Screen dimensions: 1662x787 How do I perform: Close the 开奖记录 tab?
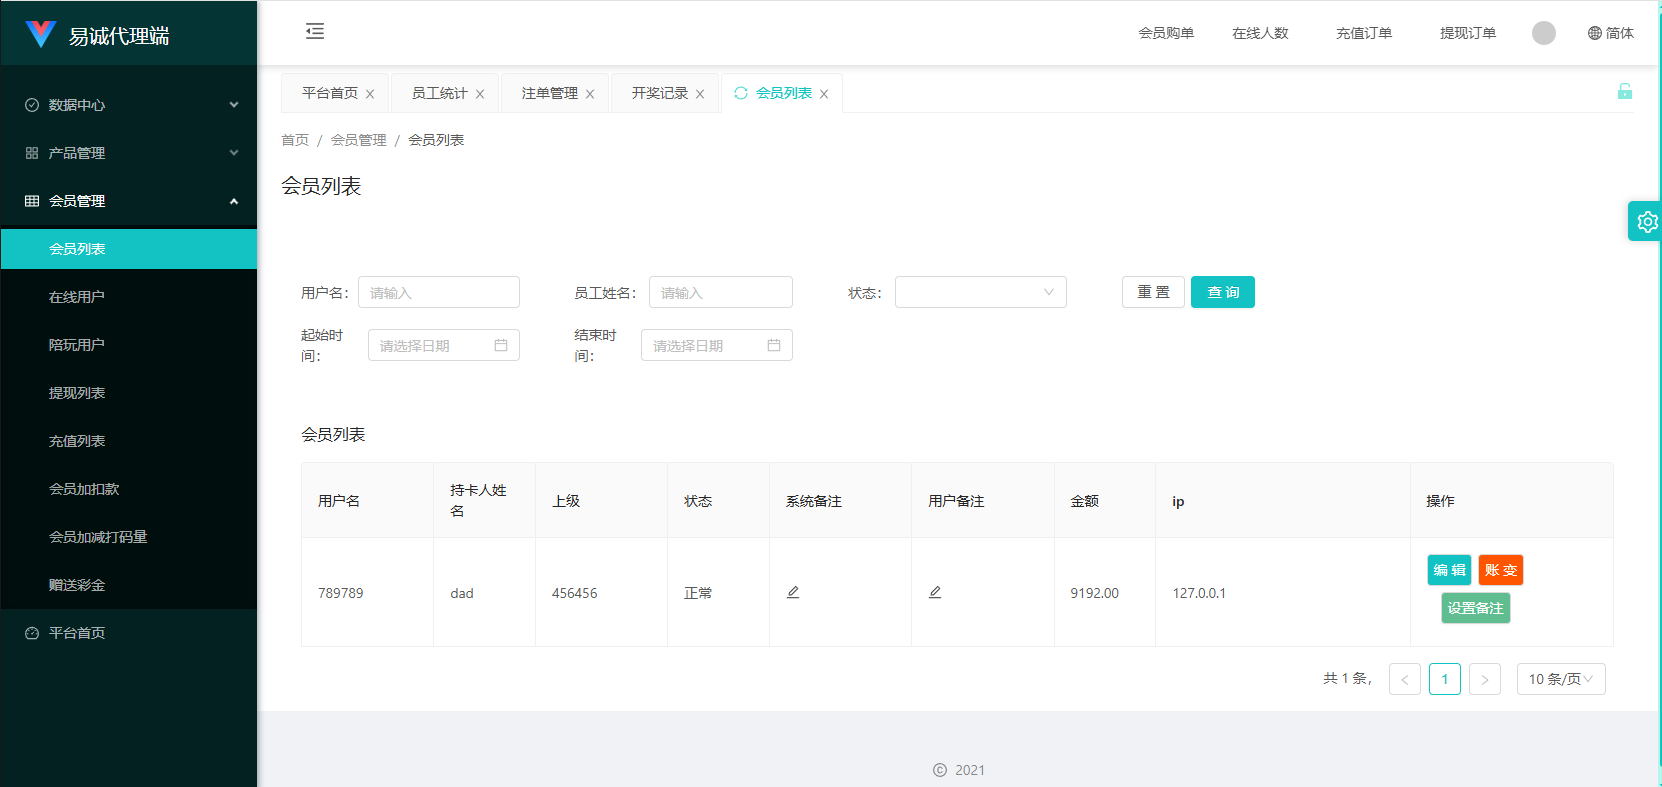700,94
